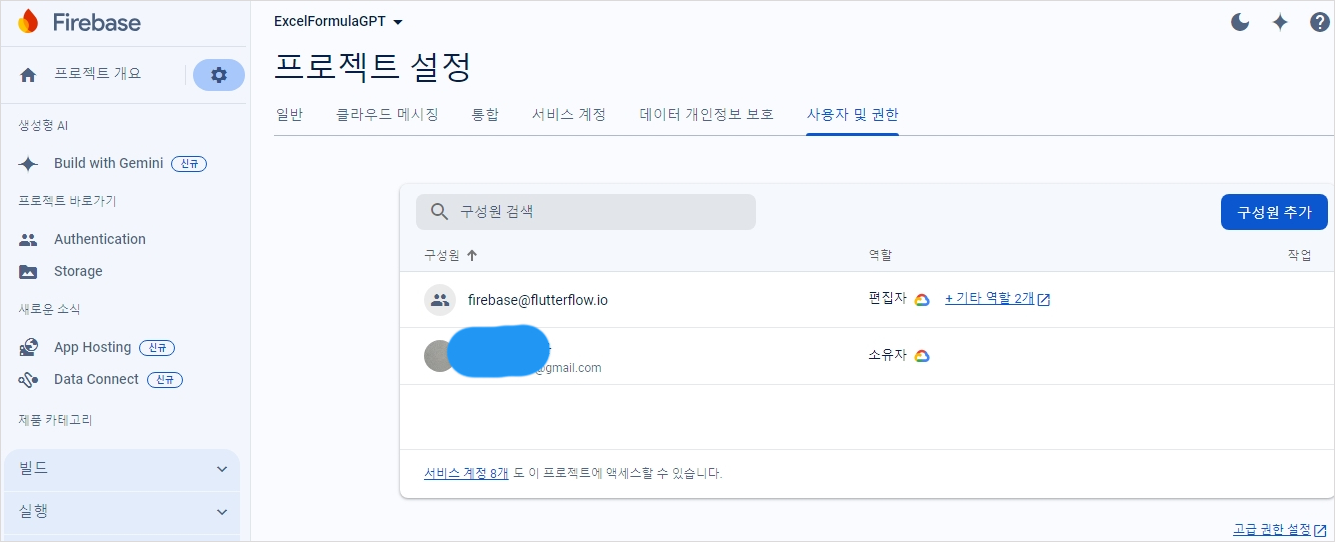The image size is (1335, 542).
Task: Click the App Hosting globe icon
Action: point(28,348)
